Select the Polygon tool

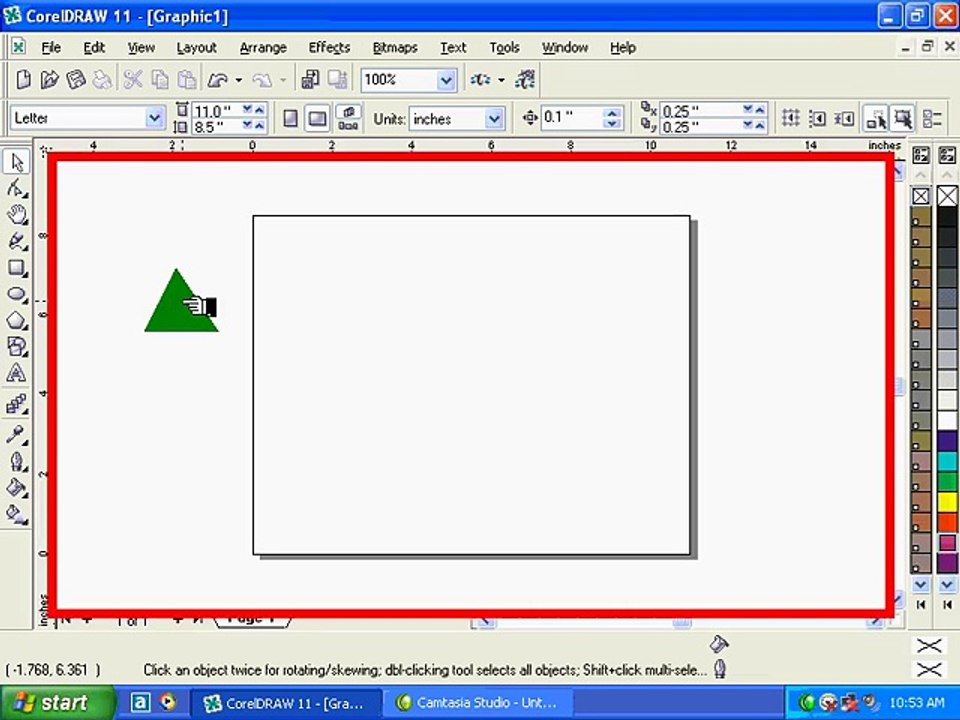(17, 320)
